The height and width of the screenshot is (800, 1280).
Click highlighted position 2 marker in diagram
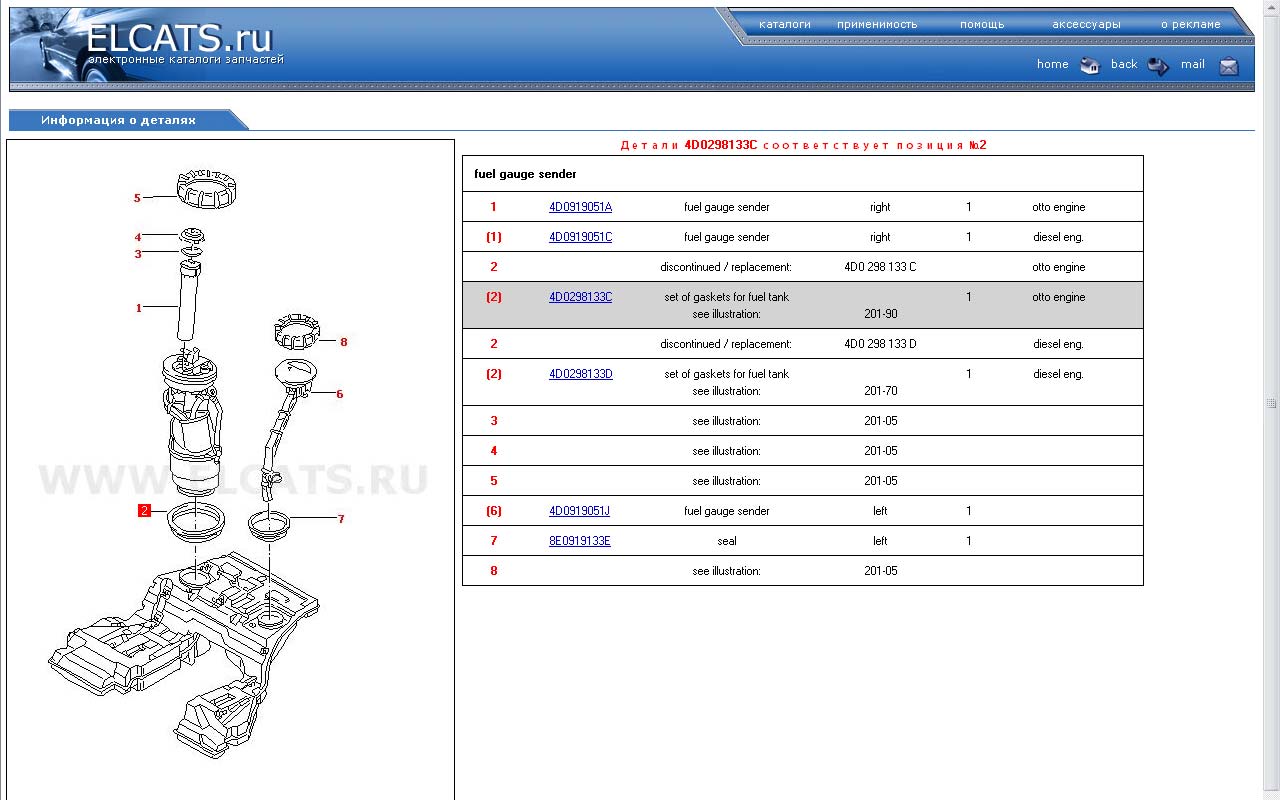click(x=145, y=511)
